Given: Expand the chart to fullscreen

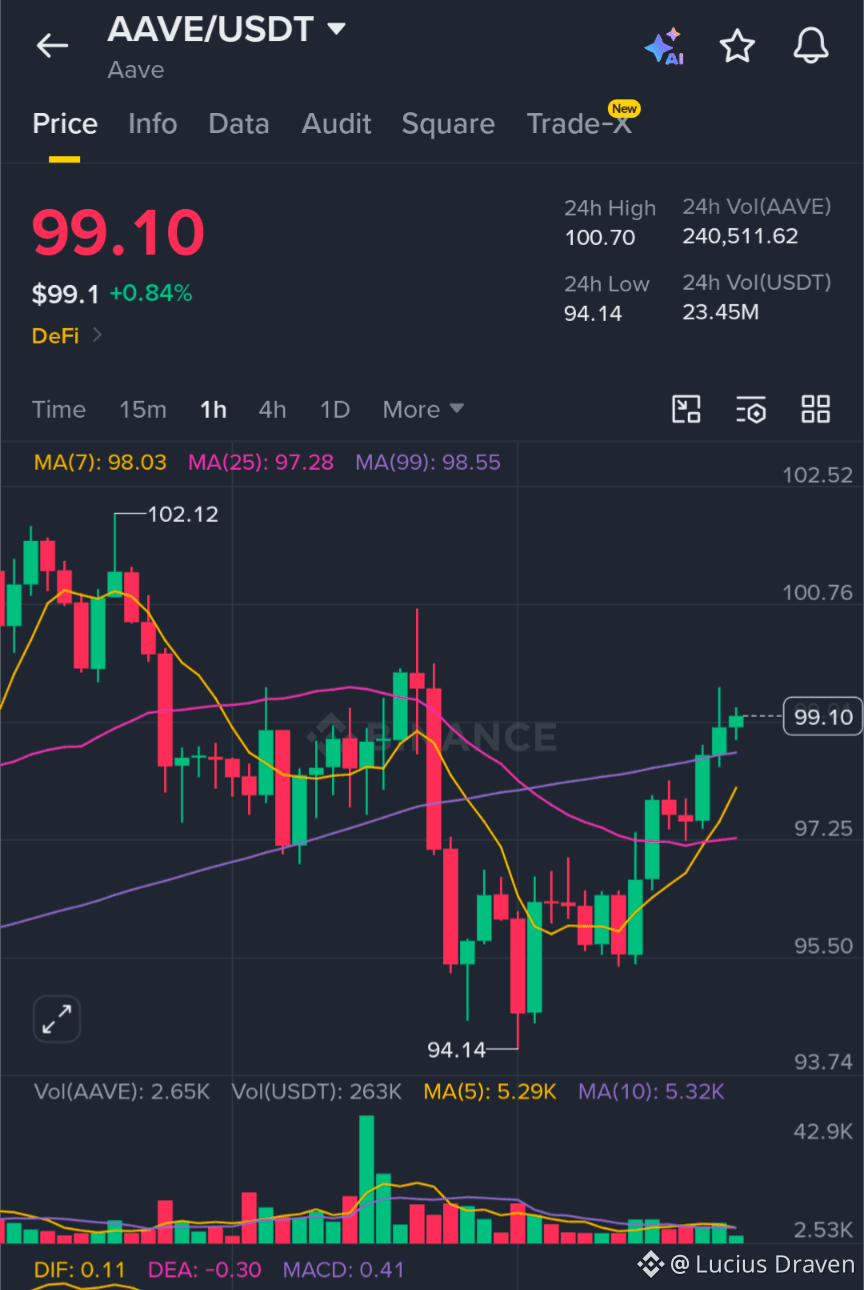Looking at the screenshot, I should (x=56, y=1019).
